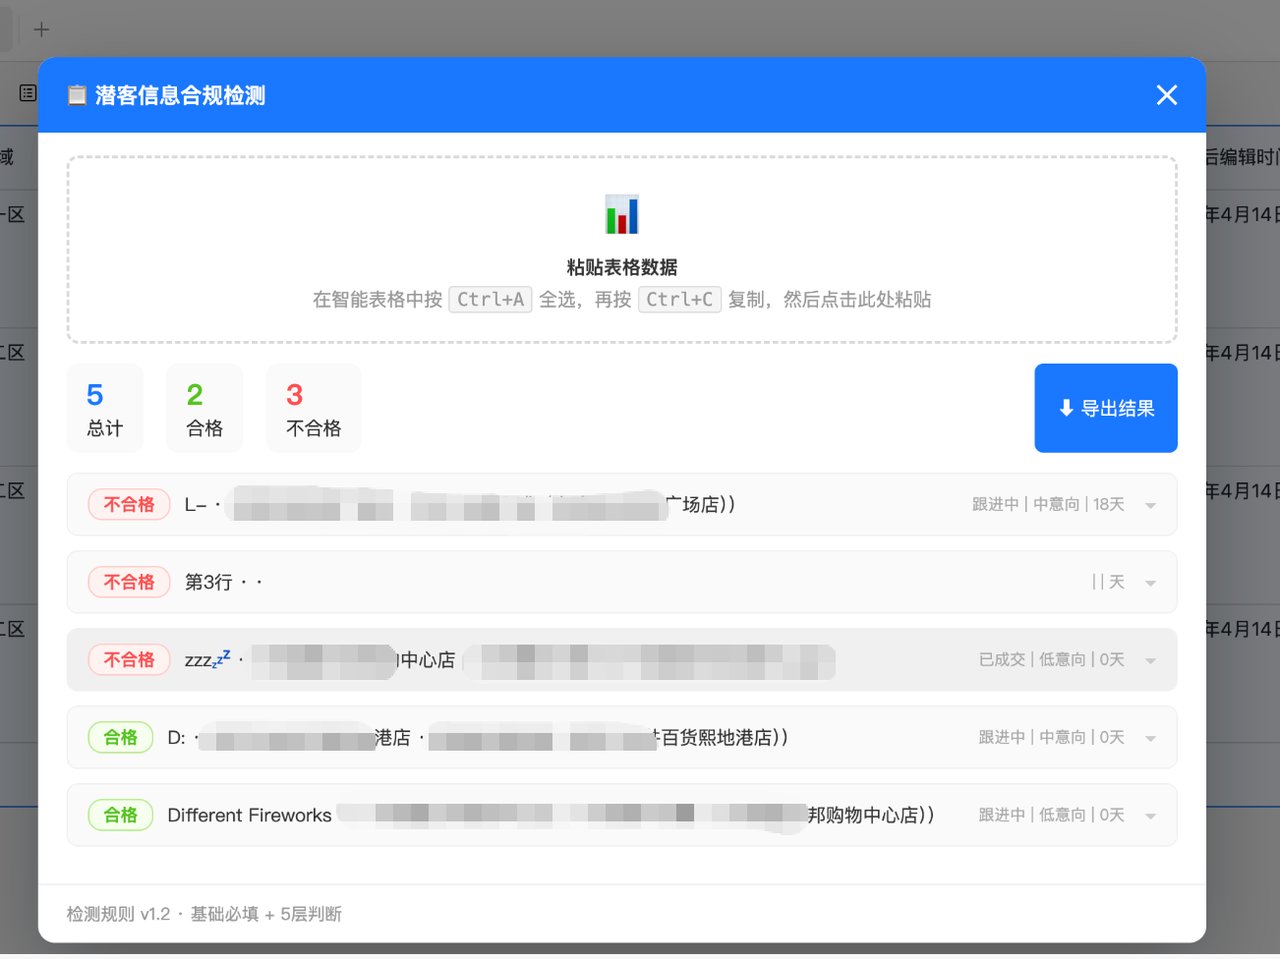1280x959 pixels.
Task: Click the table icon in background window toolbar
Action: coord(28,93)
